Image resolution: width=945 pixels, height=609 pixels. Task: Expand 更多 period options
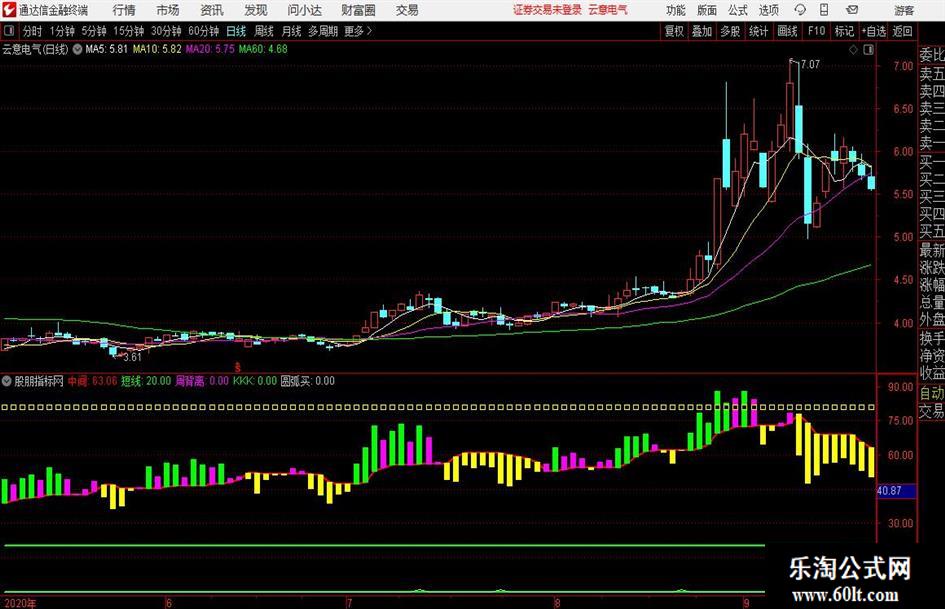[358, 31]
